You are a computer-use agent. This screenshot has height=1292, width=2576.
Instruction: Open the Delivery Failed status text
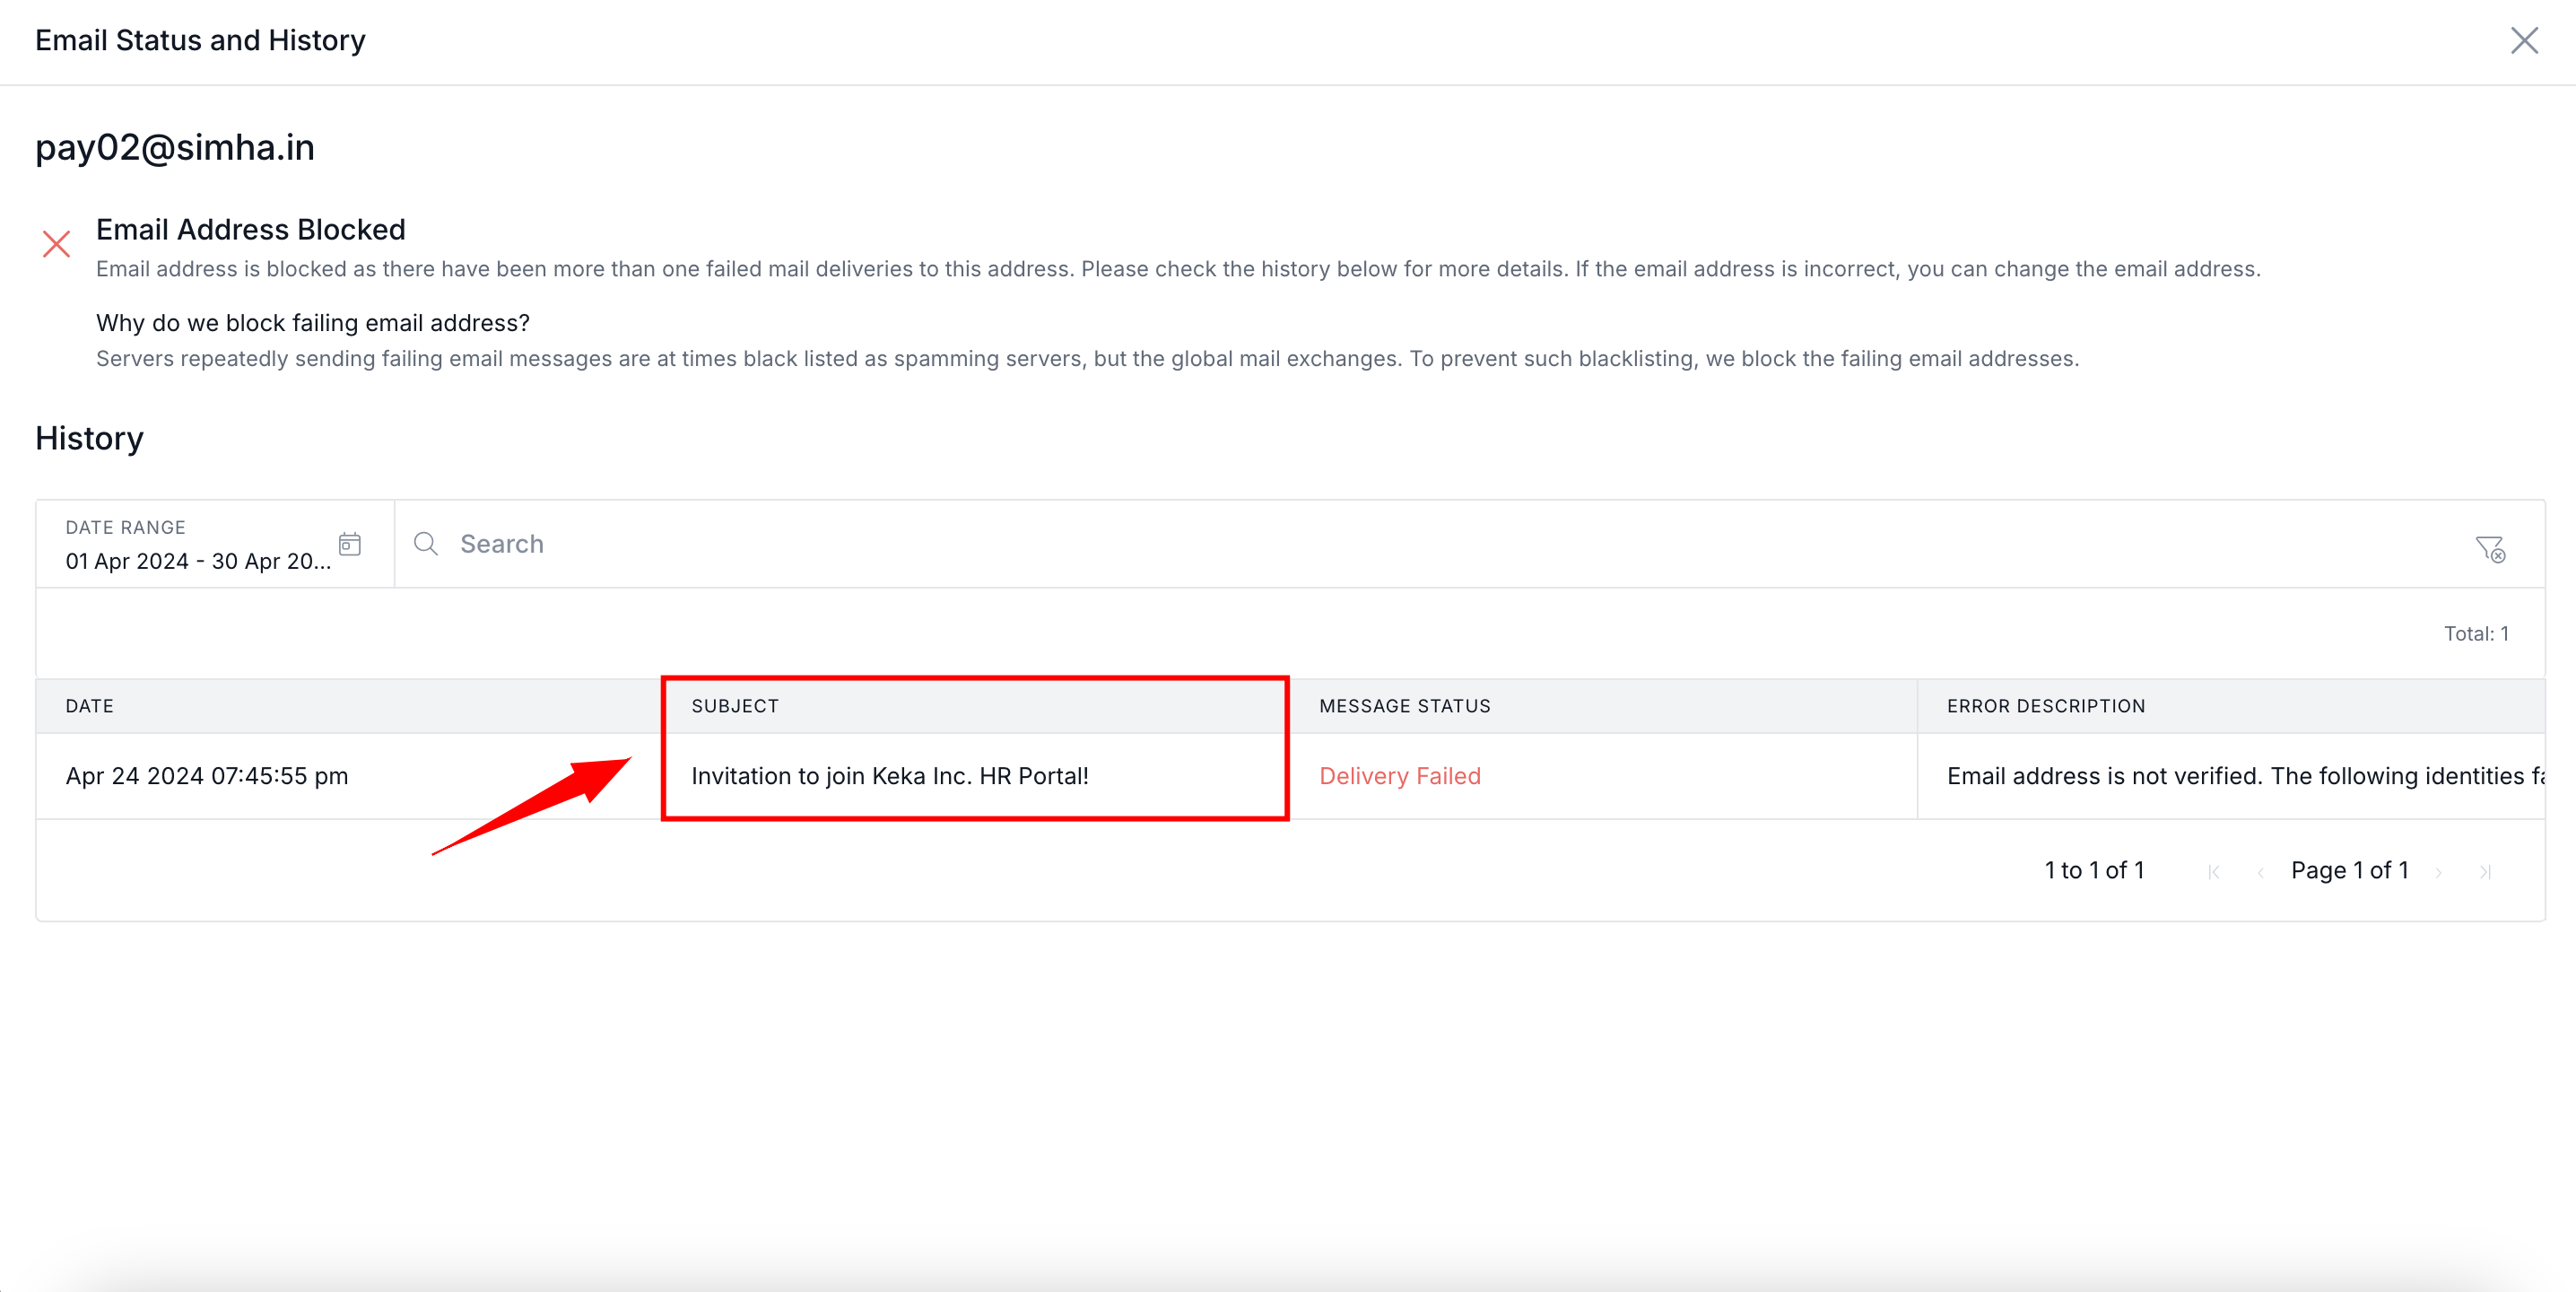[1399, 776]
